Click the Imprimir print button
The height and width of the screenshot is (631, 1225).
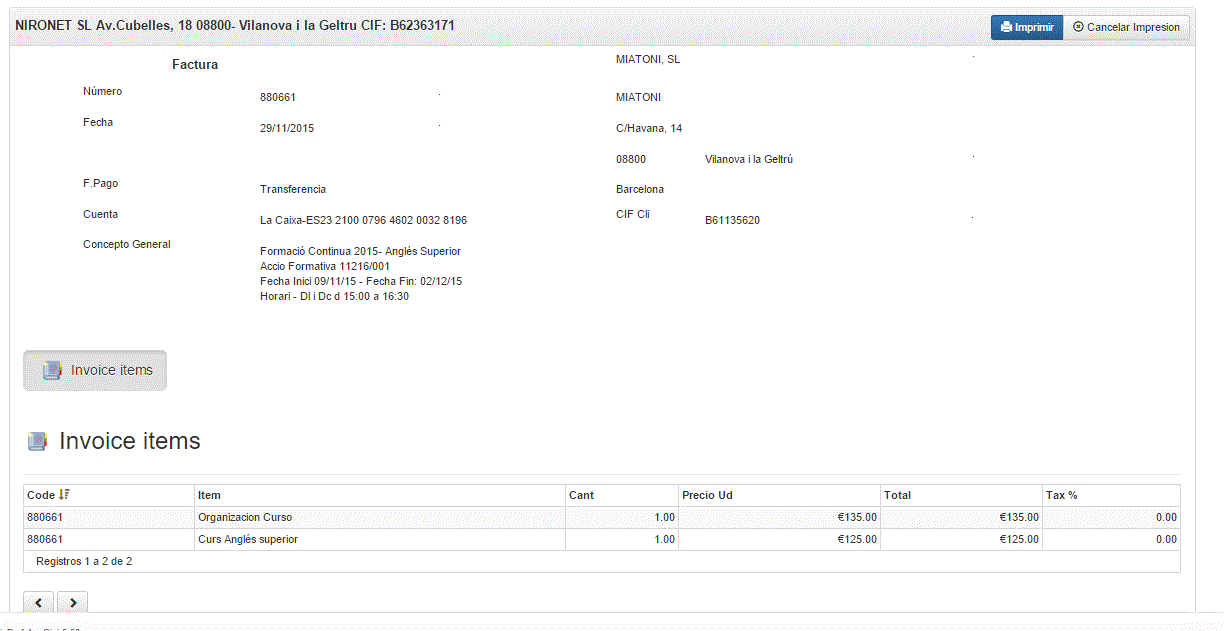tap(1027, 27)
